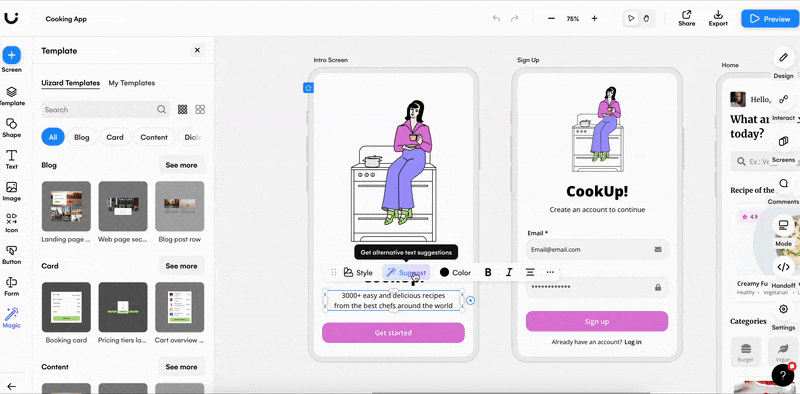Expand the more options ellipsis menu
The height and width of the screenshot is (394, 800).
[x=550, y=273]
